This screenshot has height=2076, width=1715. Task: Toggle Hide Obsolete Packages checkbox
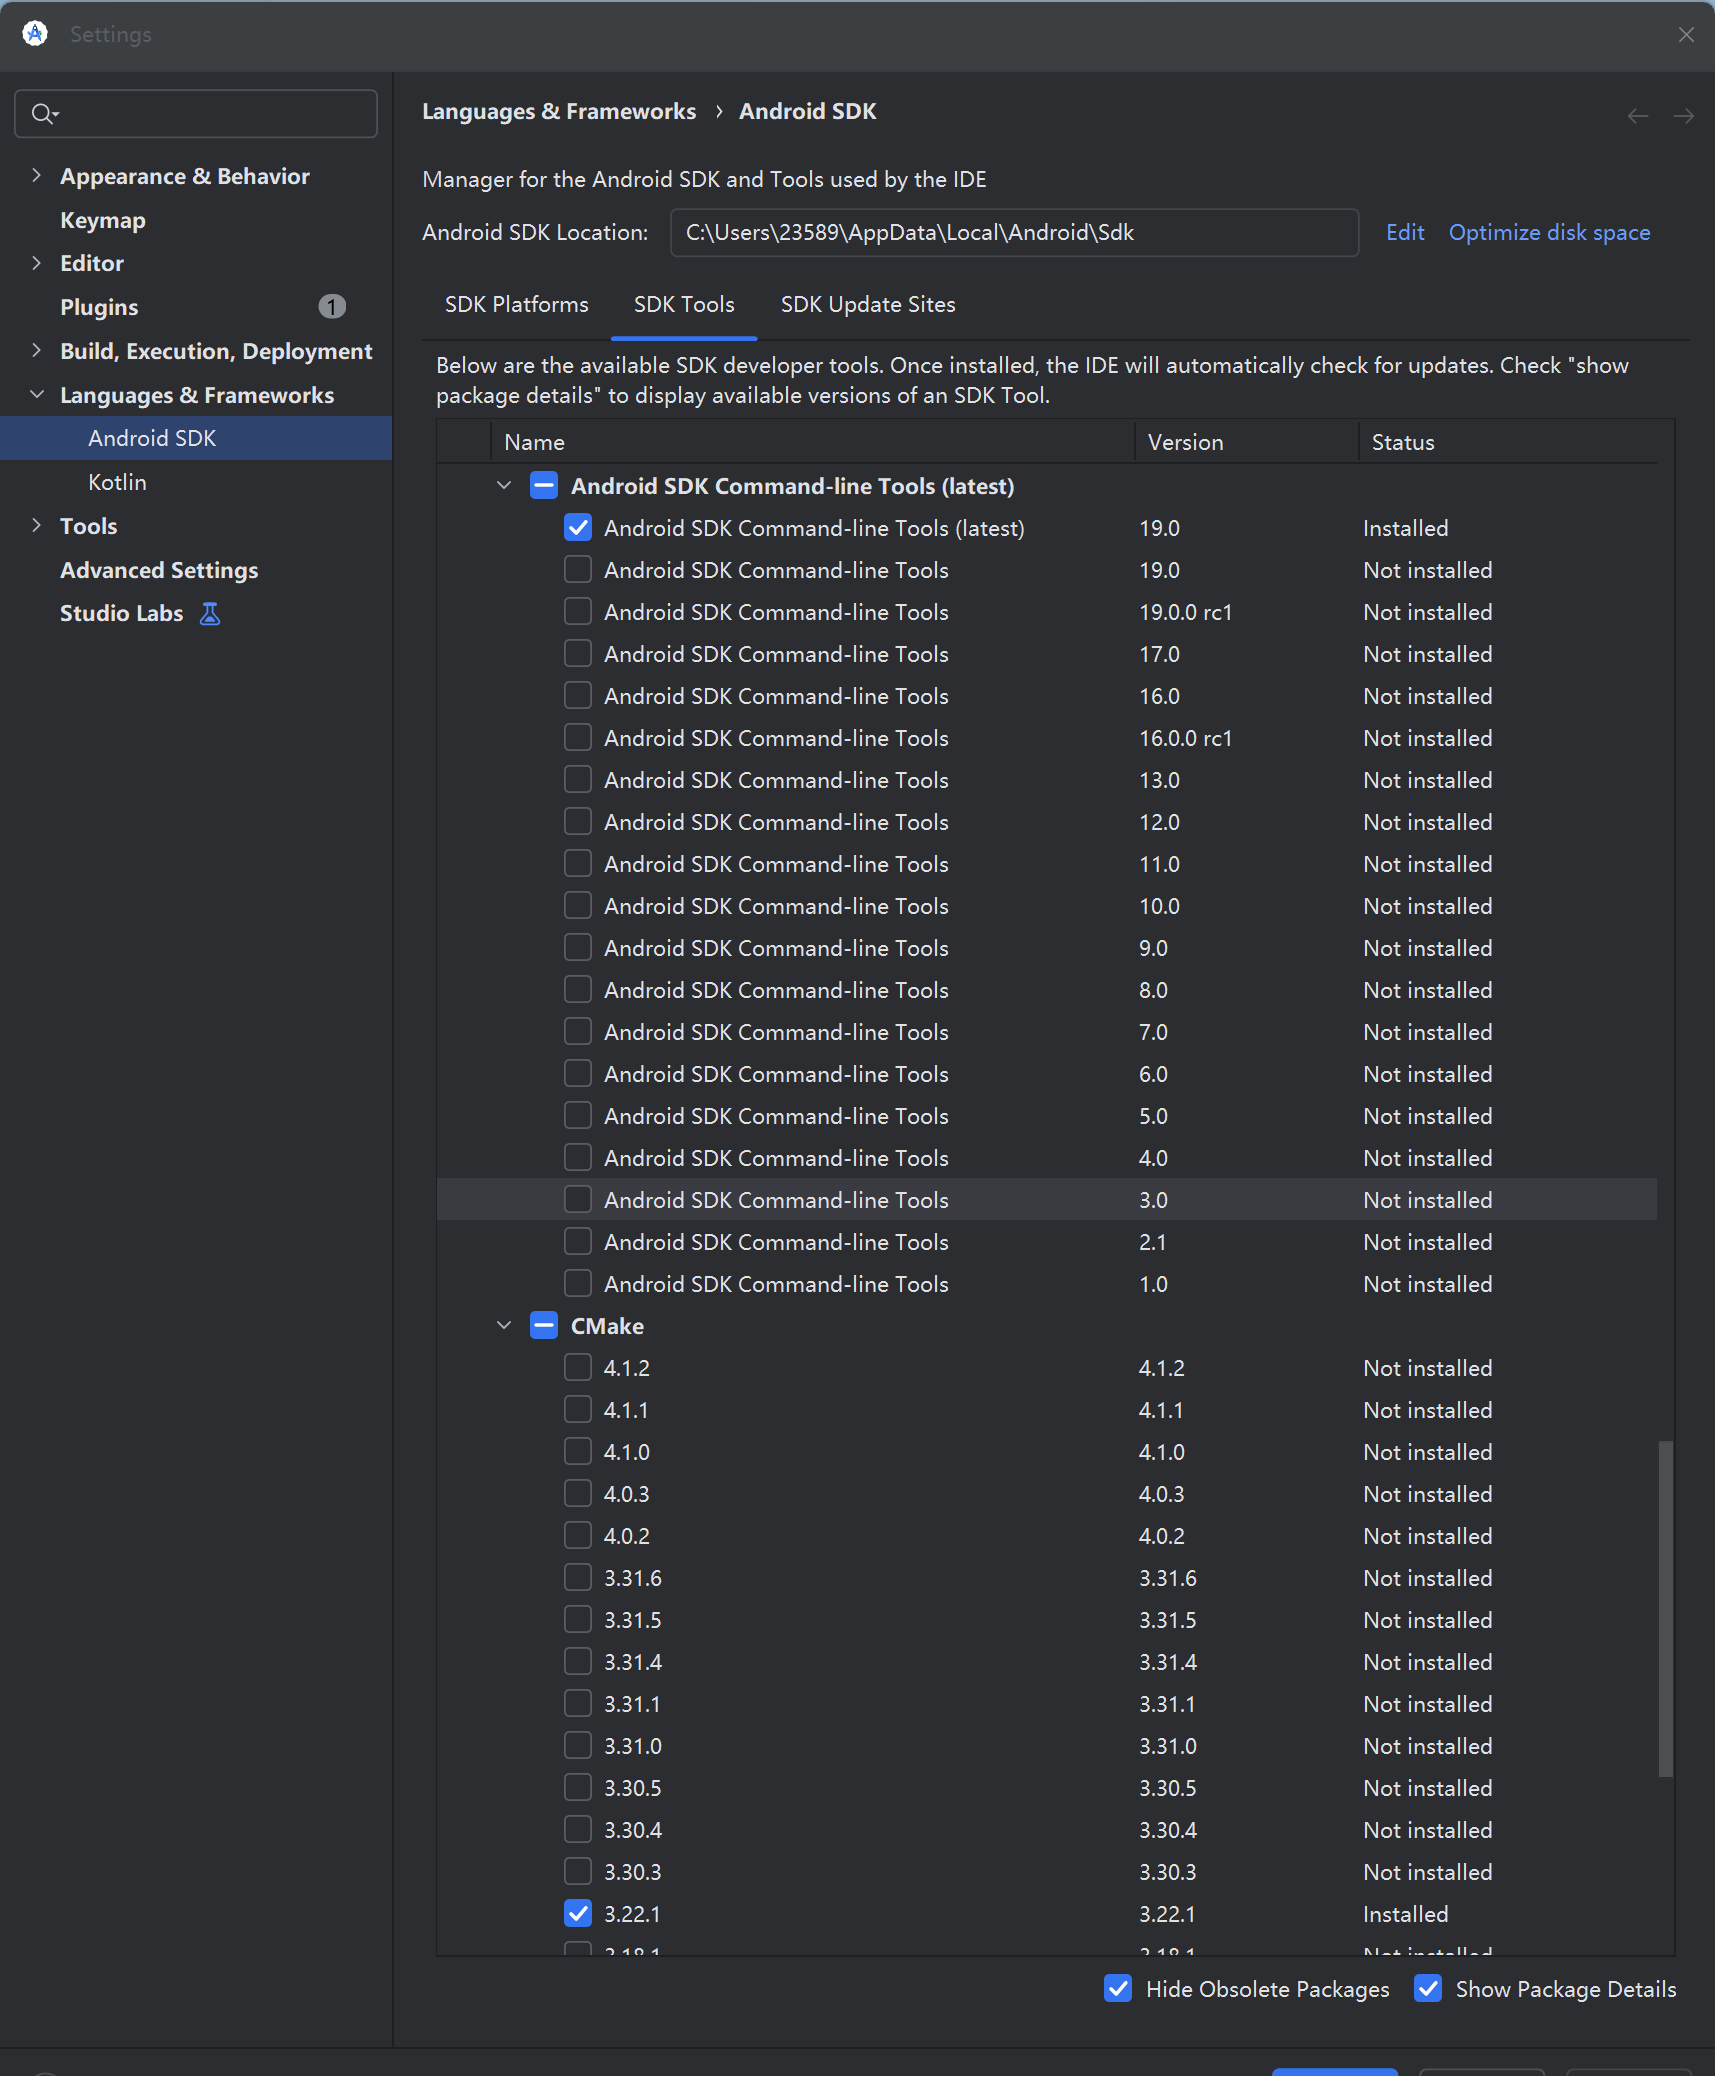pos(1118,1989)
